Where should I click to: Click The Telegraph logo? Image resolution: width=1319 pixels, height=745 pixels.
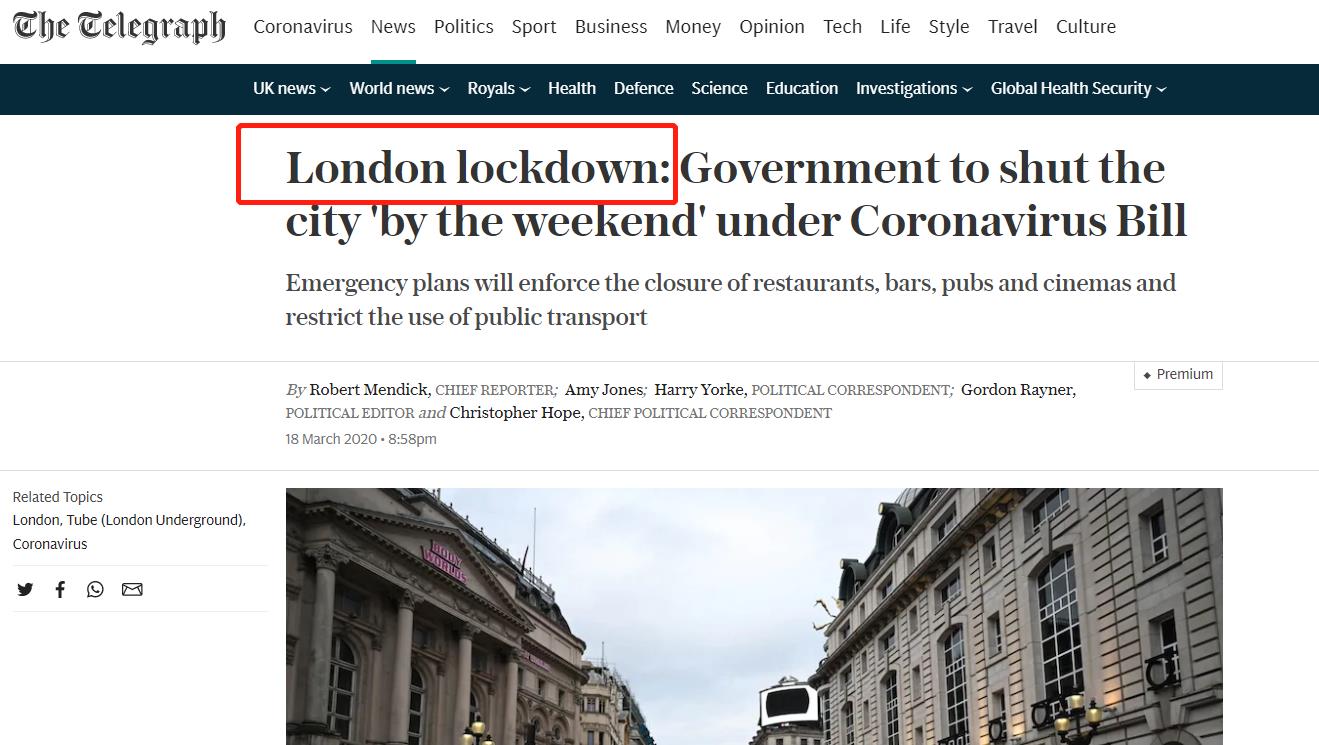tap(119, 27)
